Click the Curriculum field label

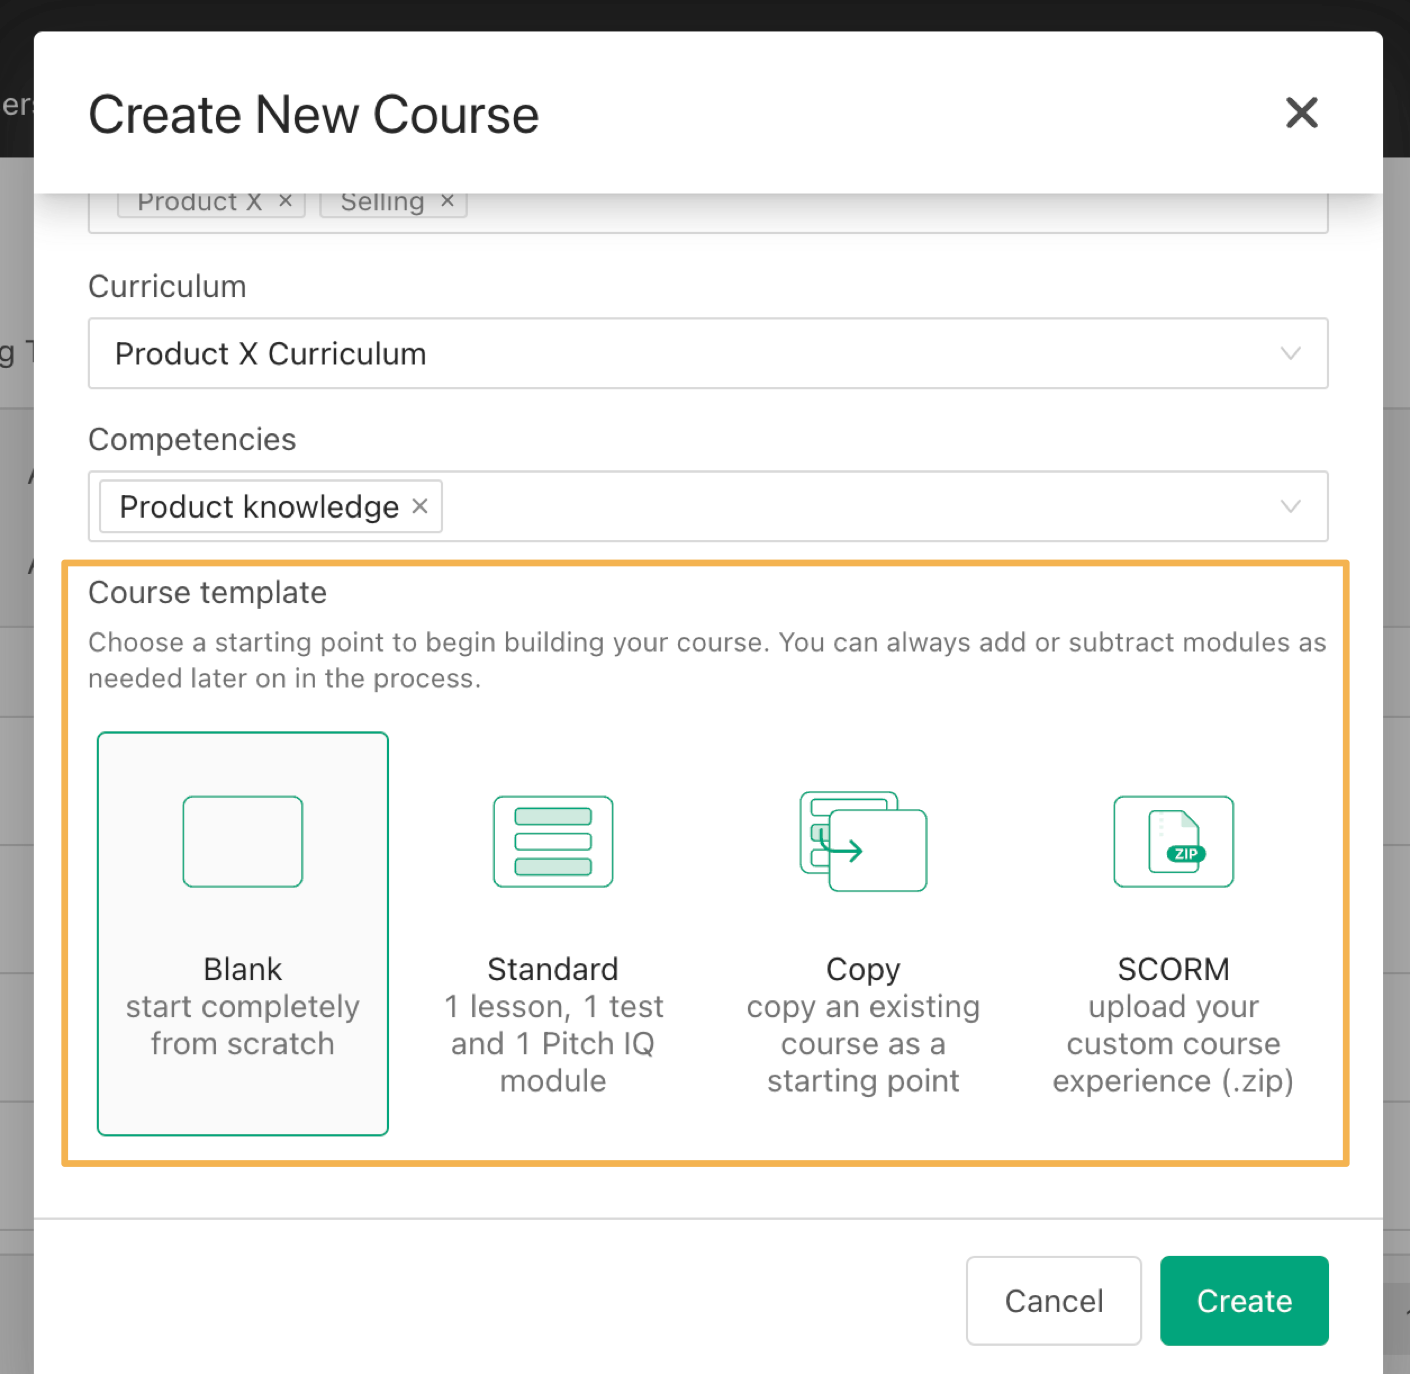[x=167, y=286]
